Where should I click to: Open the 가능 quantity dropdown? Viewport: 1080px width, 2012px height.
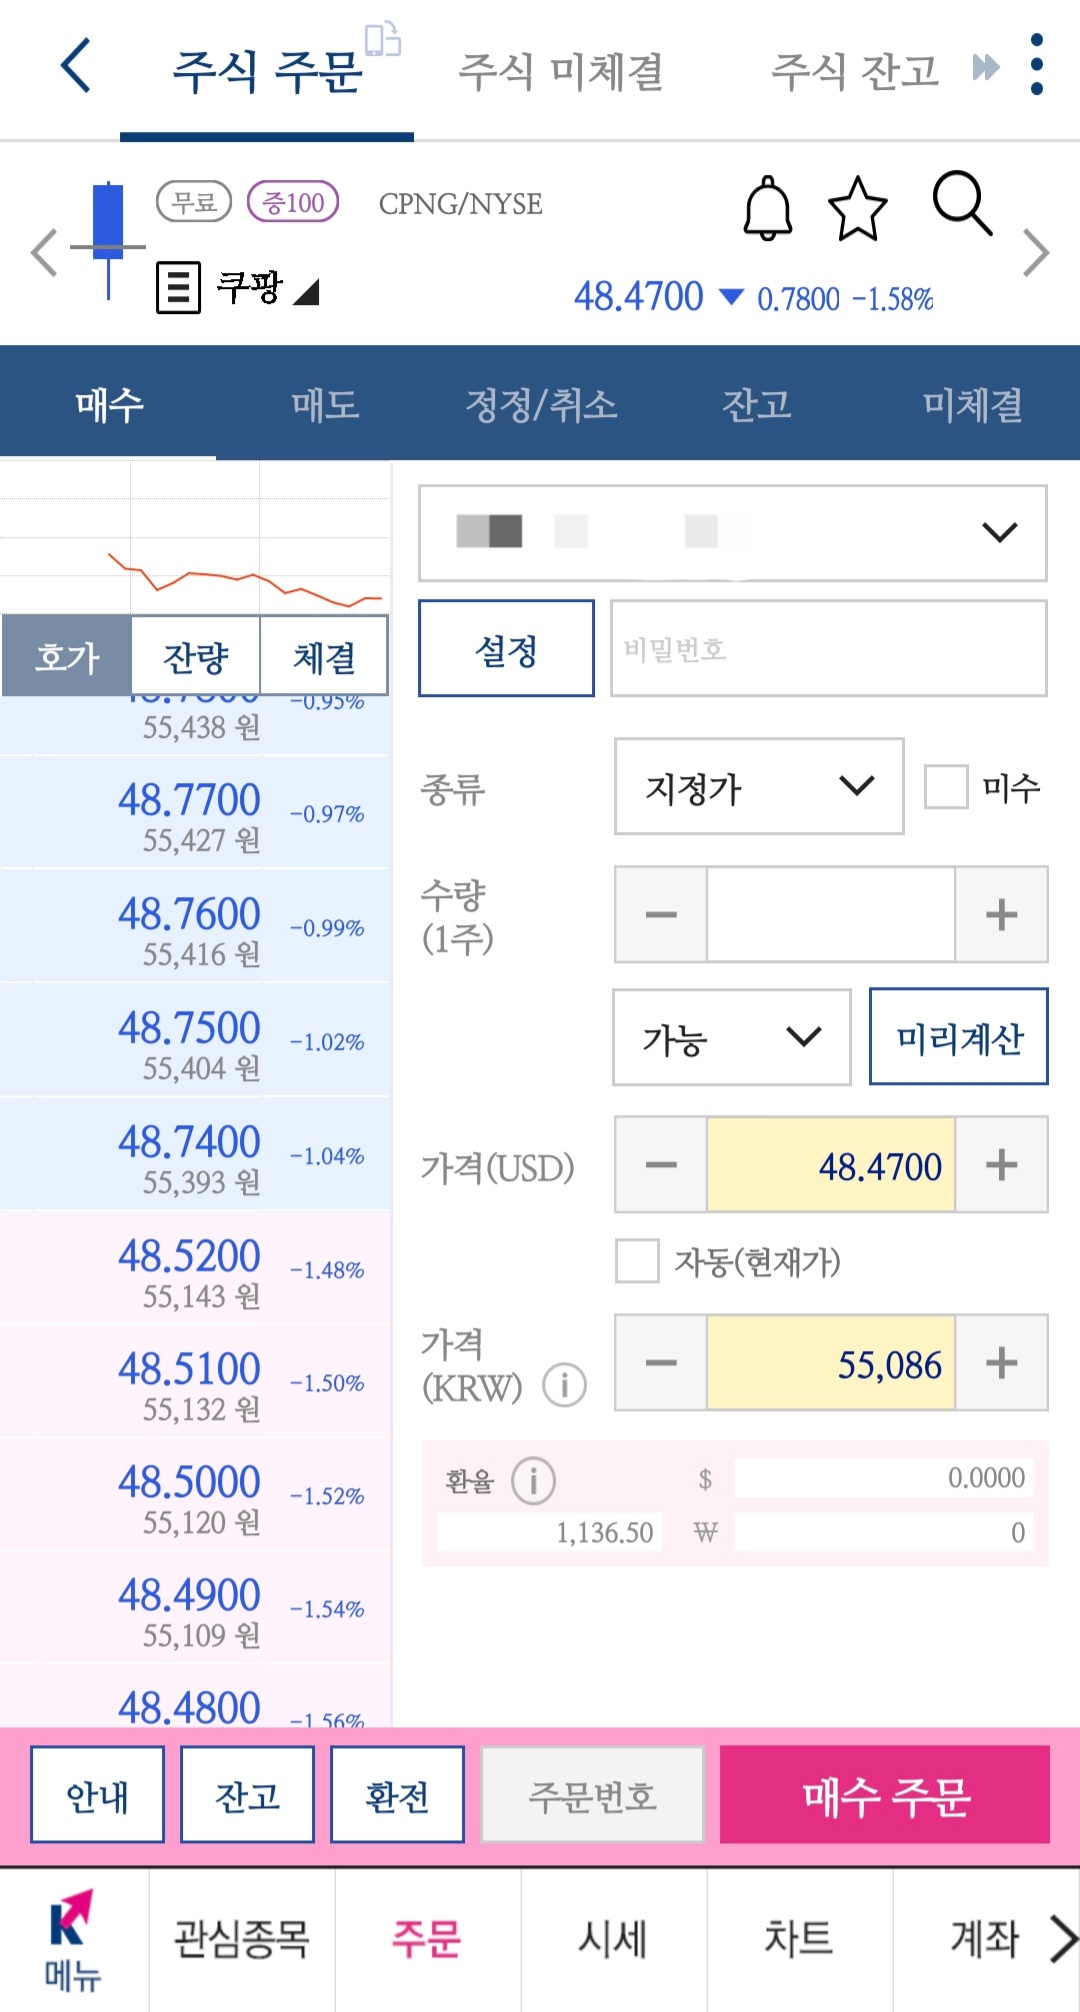point(731,1037)
